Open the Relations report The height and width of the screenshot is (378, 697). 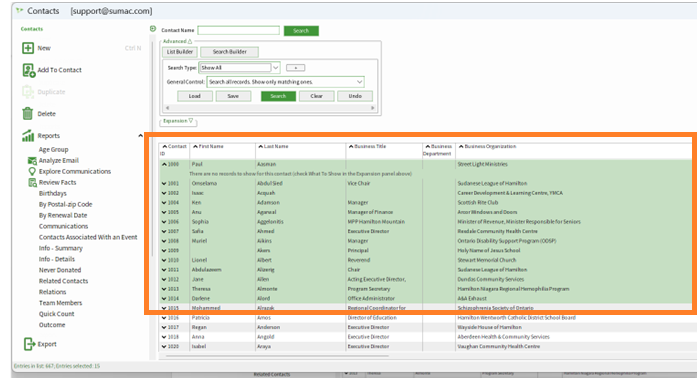(x=52, y=292)
